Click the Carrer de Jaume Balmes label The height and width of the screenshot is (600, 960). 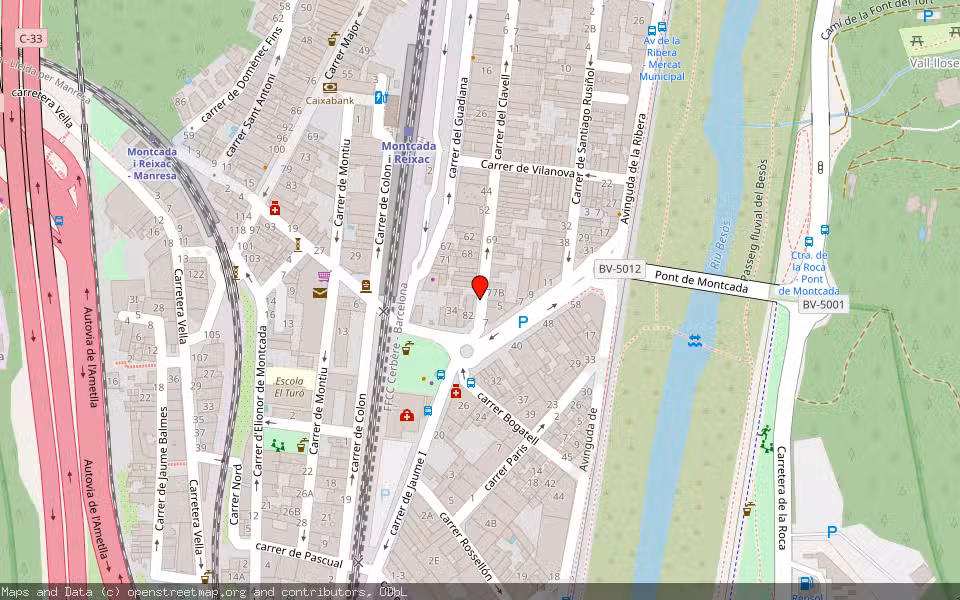[x=162, y=468]
